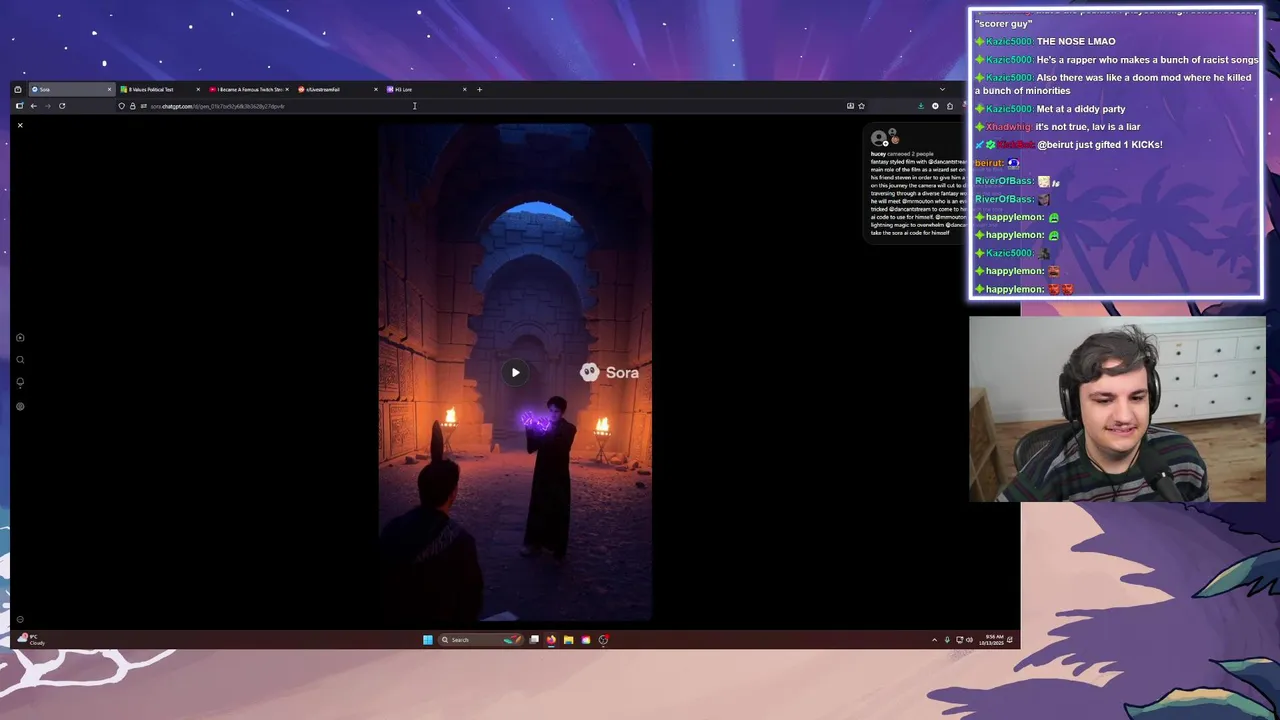Click hucey's profile avatar
The width and height of the screenshot is (1280, 720).
(x=878, y=138)
